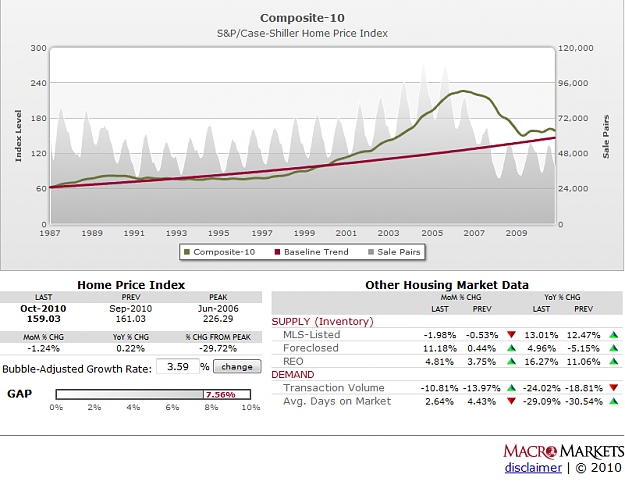
Task: Click the DEMAND section heading
Action: pyautogui.click(x=293, y=375)
